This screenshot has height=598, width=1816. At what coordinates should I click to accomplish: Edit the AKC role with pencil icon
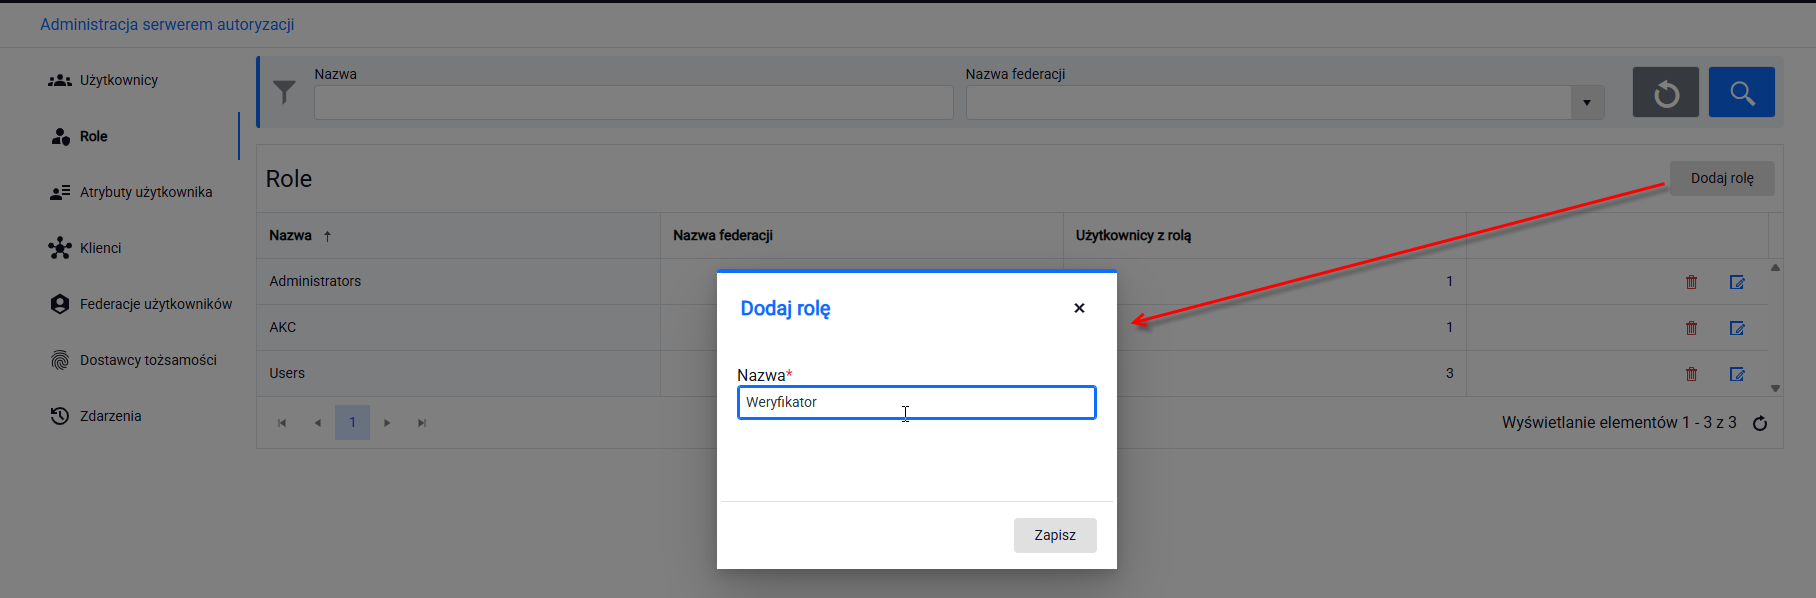click(x=1737, y=328)
